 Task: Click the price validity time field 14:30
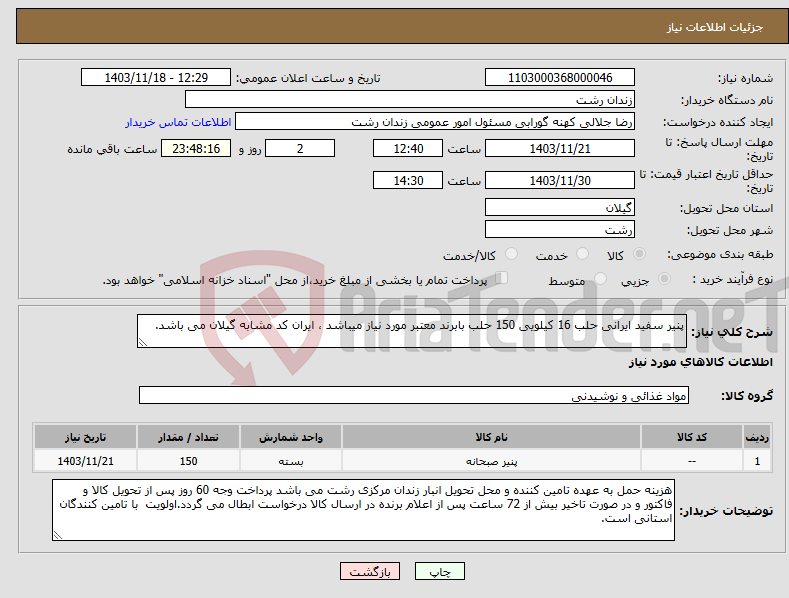pyautogui.click(x=408, y=180)
